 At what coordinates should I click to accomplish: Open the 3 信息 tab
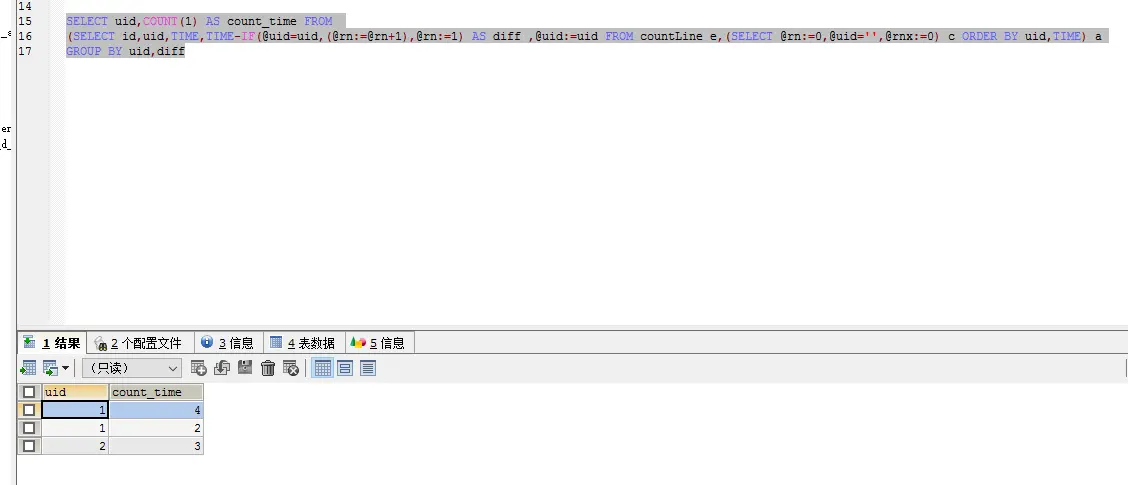pos(229,343)
